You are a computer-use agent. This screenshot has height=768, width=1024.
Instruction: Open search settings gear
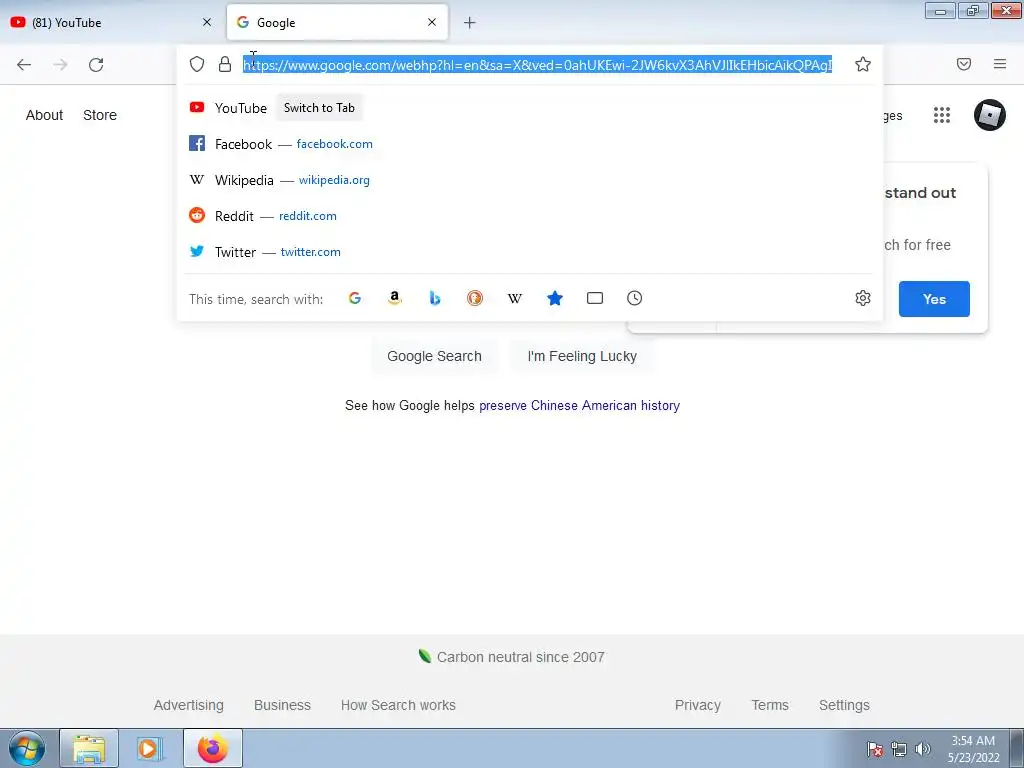(863, 298)
